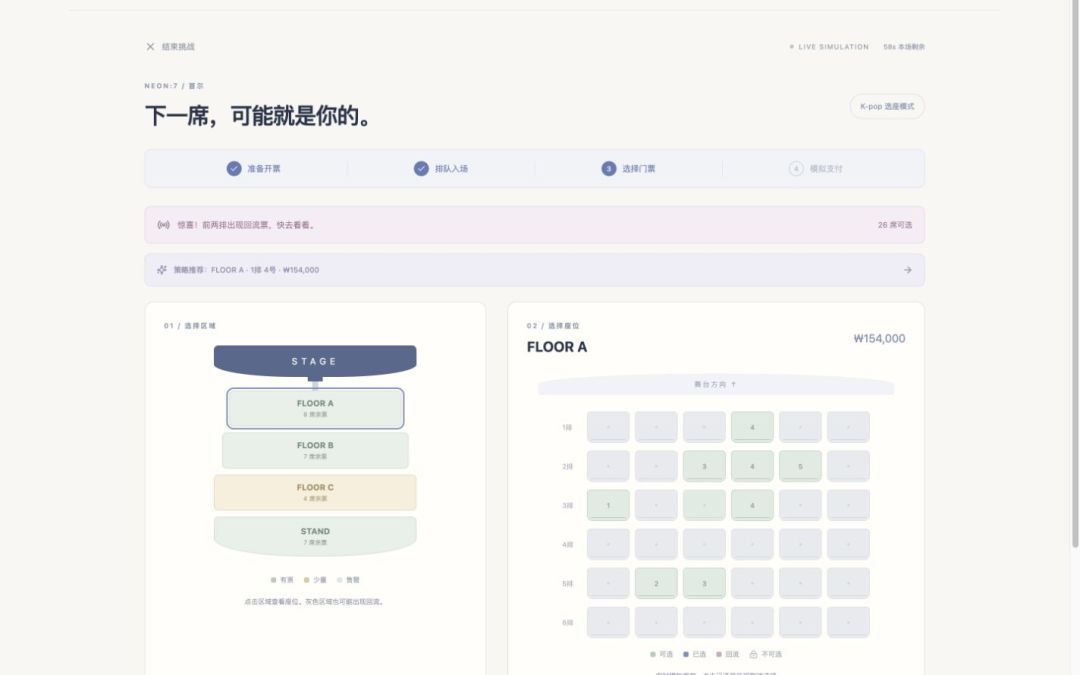Image resolution: width=1080 pixels, height=675 pixels.
Task: Click the NEON:7 / 首尔 breadcrumb text
Action: [174, 86]
